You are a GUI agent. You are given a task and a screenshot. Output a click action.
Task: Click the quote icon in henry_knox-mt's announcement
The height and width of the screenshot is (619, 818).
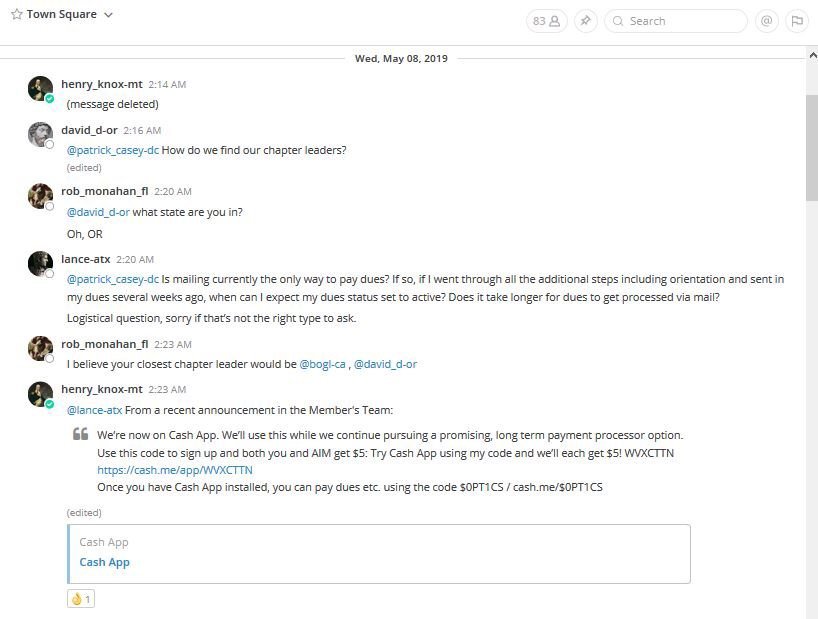(80, 436)
